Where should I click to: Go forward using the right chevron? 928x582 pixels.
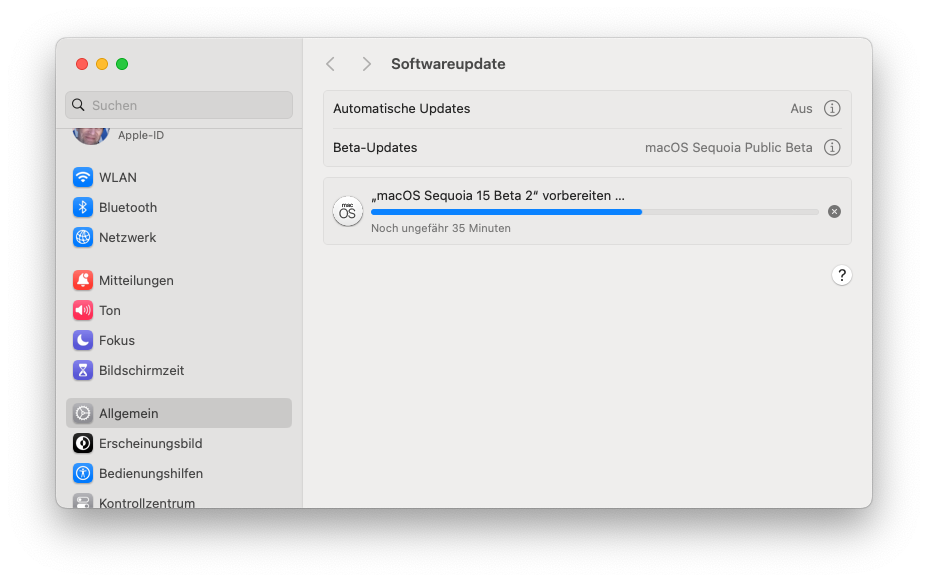click(367, 64)
